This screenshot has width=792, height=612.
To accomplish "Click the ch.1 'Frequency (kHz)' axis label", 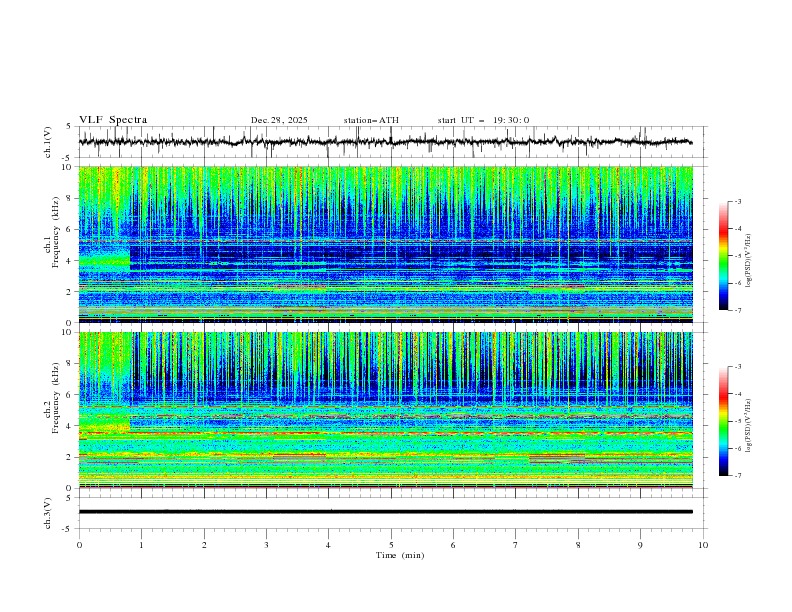I will (56, 232).
